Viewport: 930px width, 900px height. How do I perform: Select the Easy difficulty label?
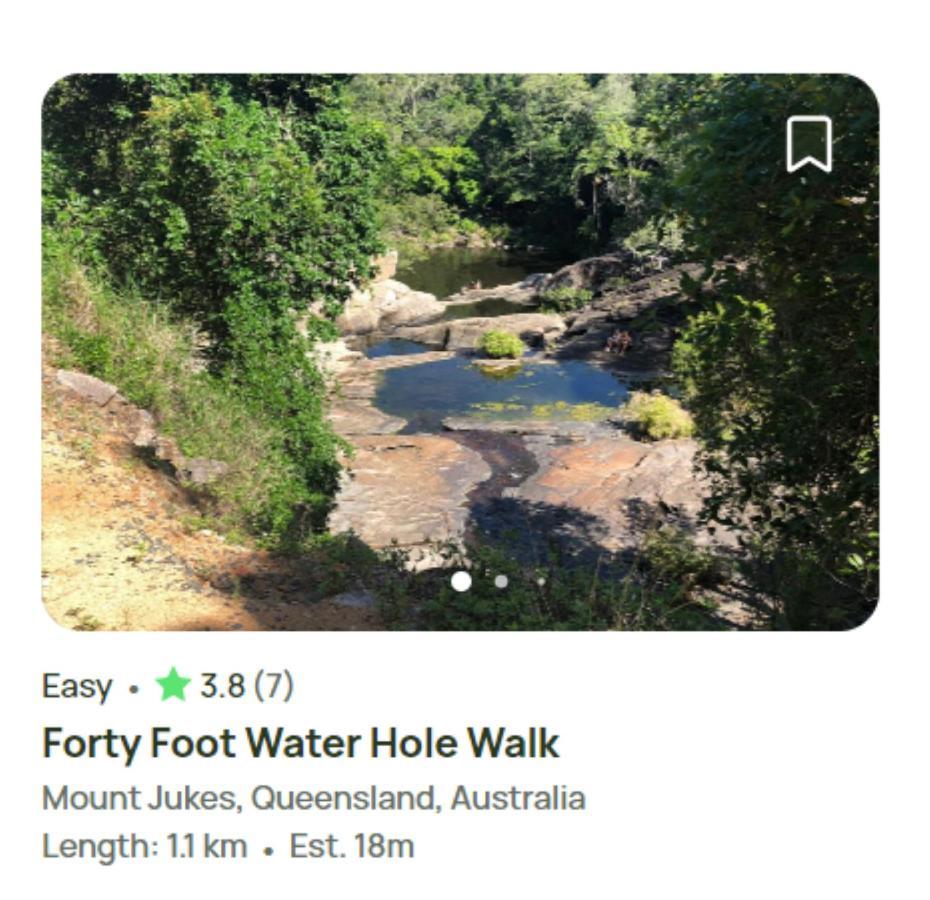pos(77,687)
